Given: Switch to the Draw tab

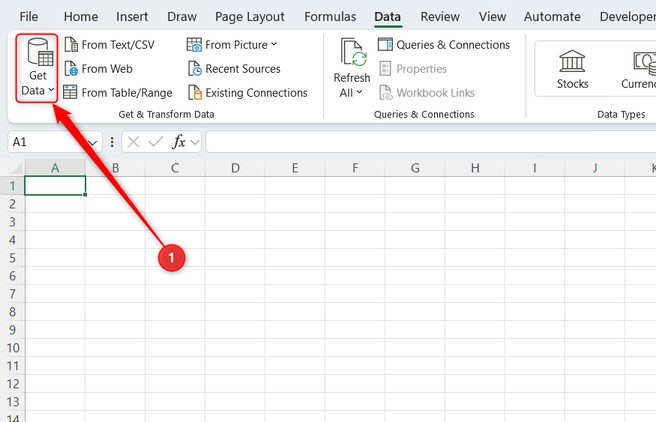Looking at the screenshot, I should [x=182, y=17].
